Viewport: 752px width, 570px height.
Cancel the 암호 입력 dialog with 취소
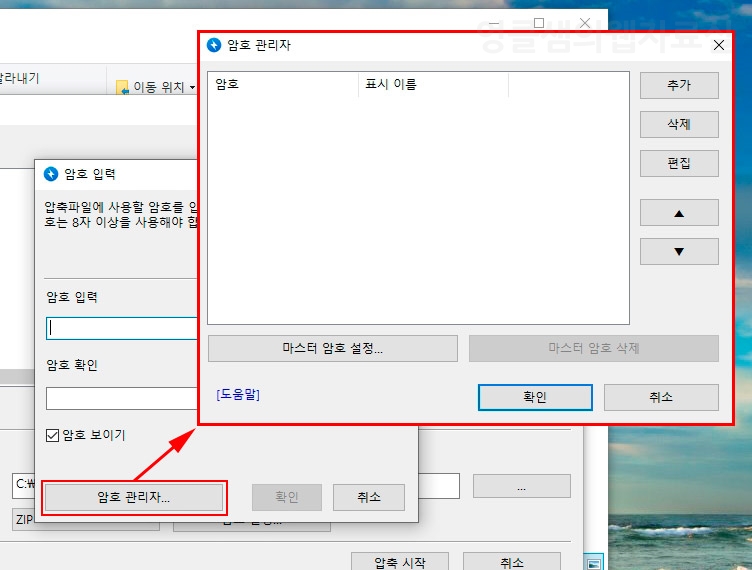click(x=369, y=498)
